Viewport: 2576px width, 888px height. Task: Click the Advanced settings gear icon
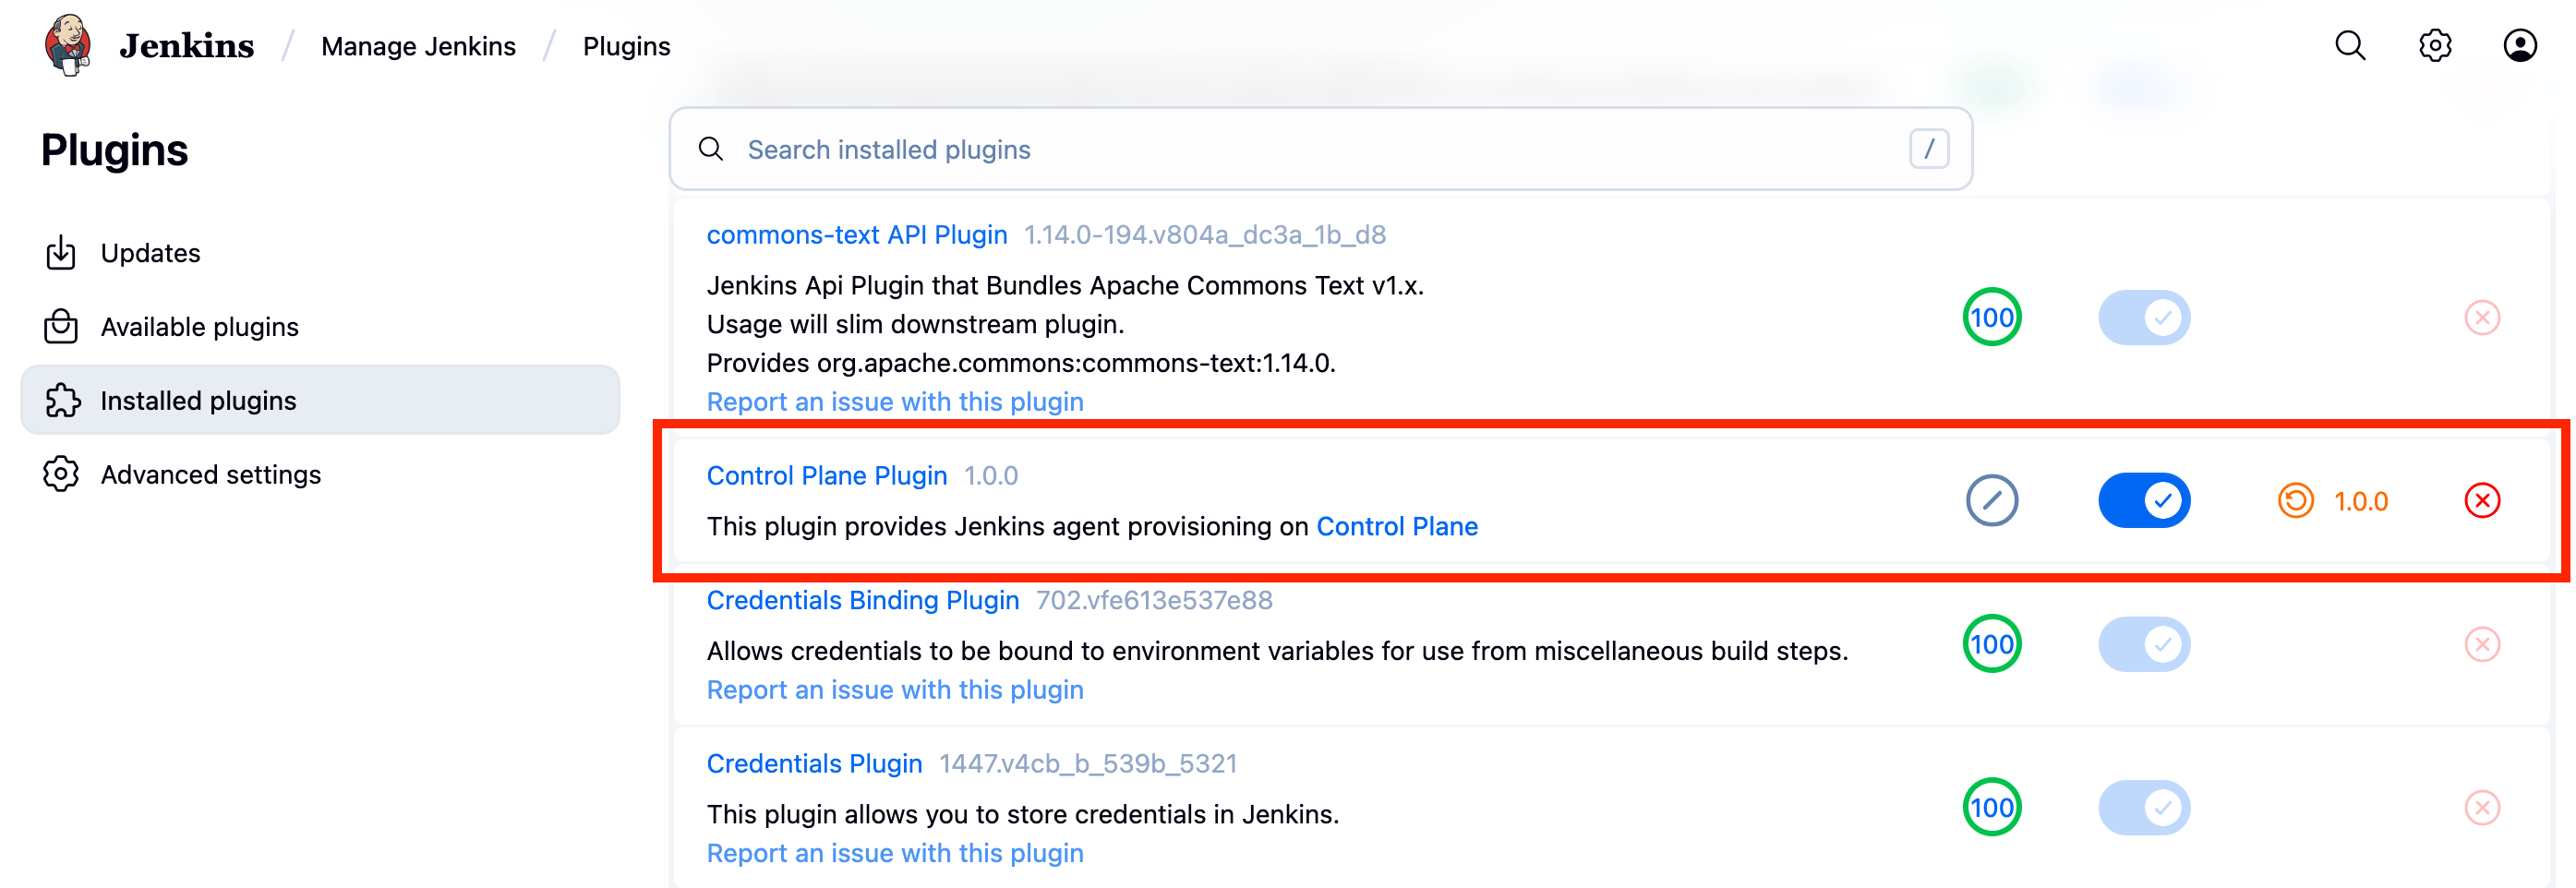[x=61, y=474]
